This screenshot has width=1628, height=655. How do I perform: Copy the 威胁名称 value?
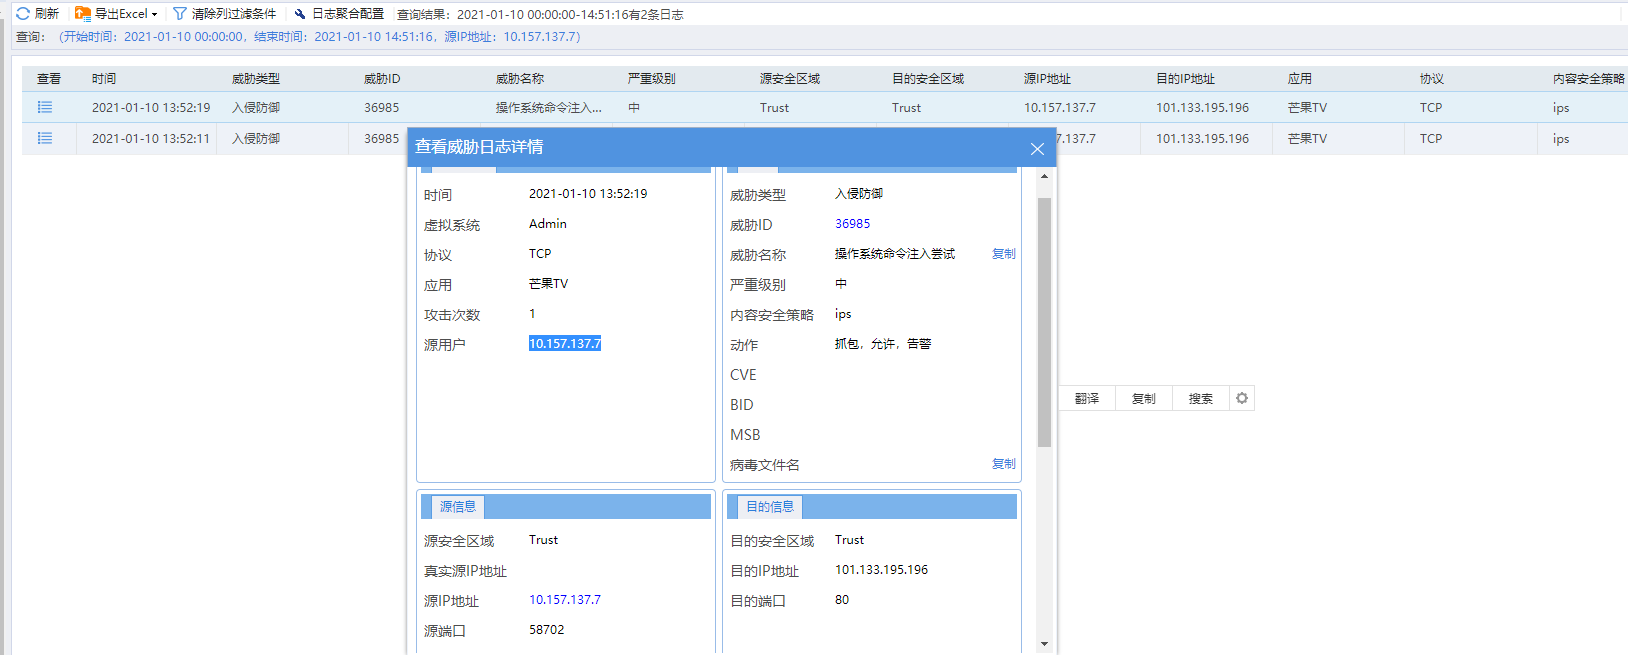[x=1004, y=254]
